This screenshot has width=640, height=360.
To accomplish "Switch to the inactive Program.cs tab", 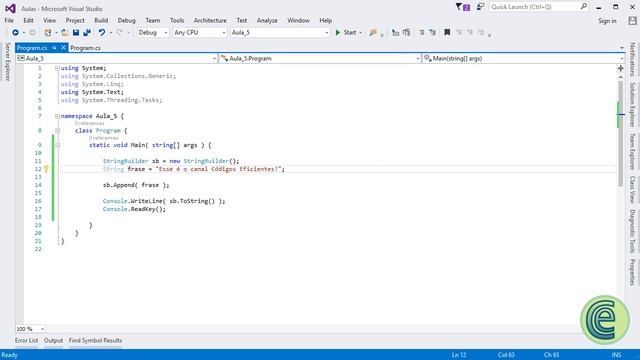I will point(85,48).
